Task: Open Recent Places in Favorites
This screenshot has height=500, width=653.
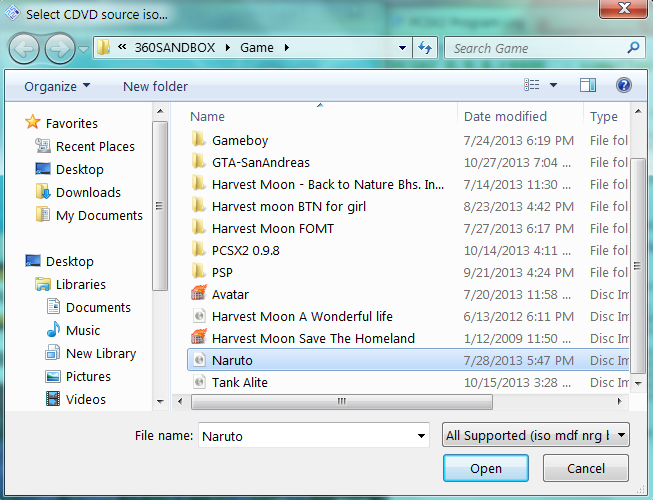Action: tap(95, 147)
